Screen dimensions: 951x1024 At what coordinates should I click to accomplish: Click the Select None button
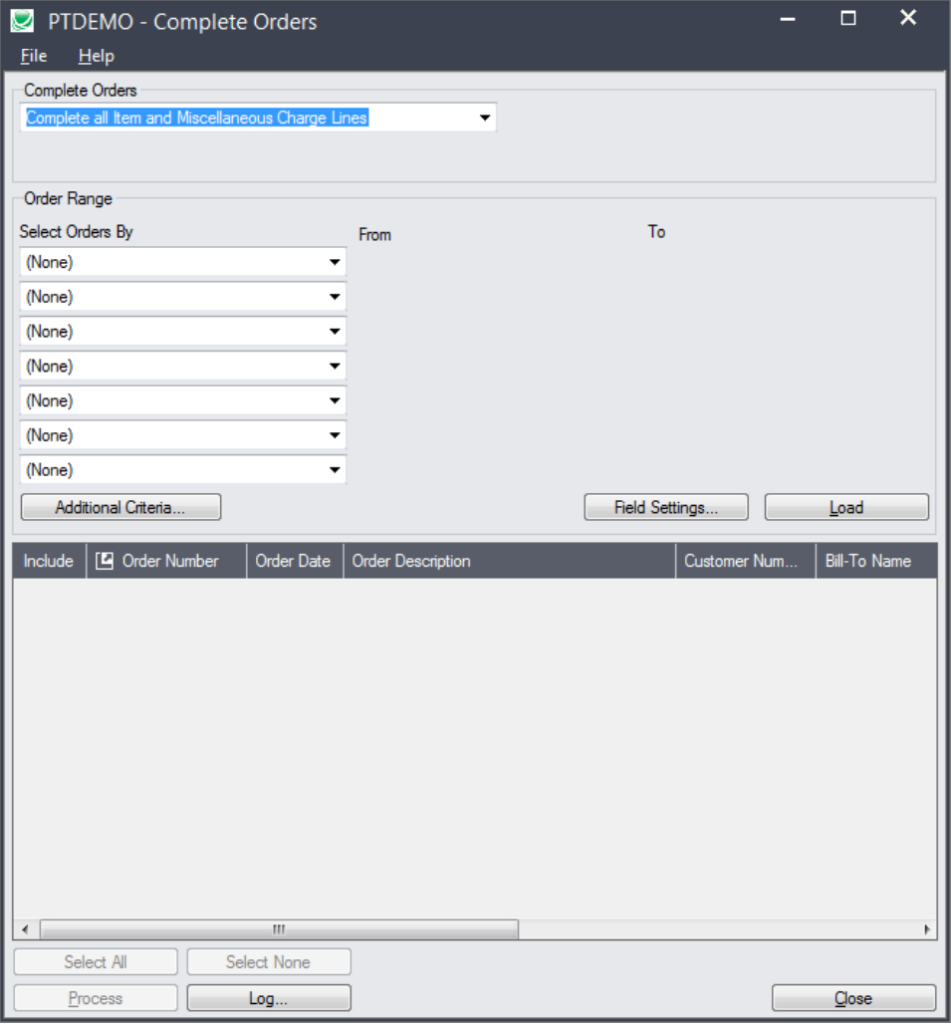coord(268,962)
